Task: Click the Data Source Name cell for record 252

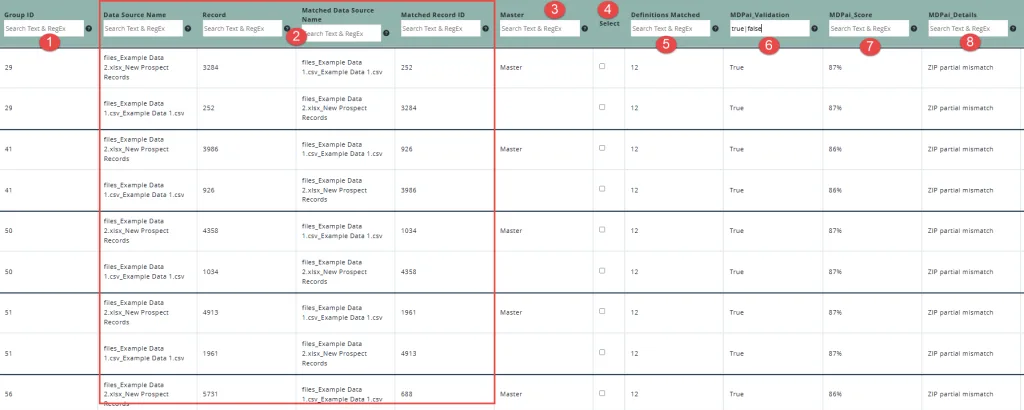Action: [x=144, y=108]
